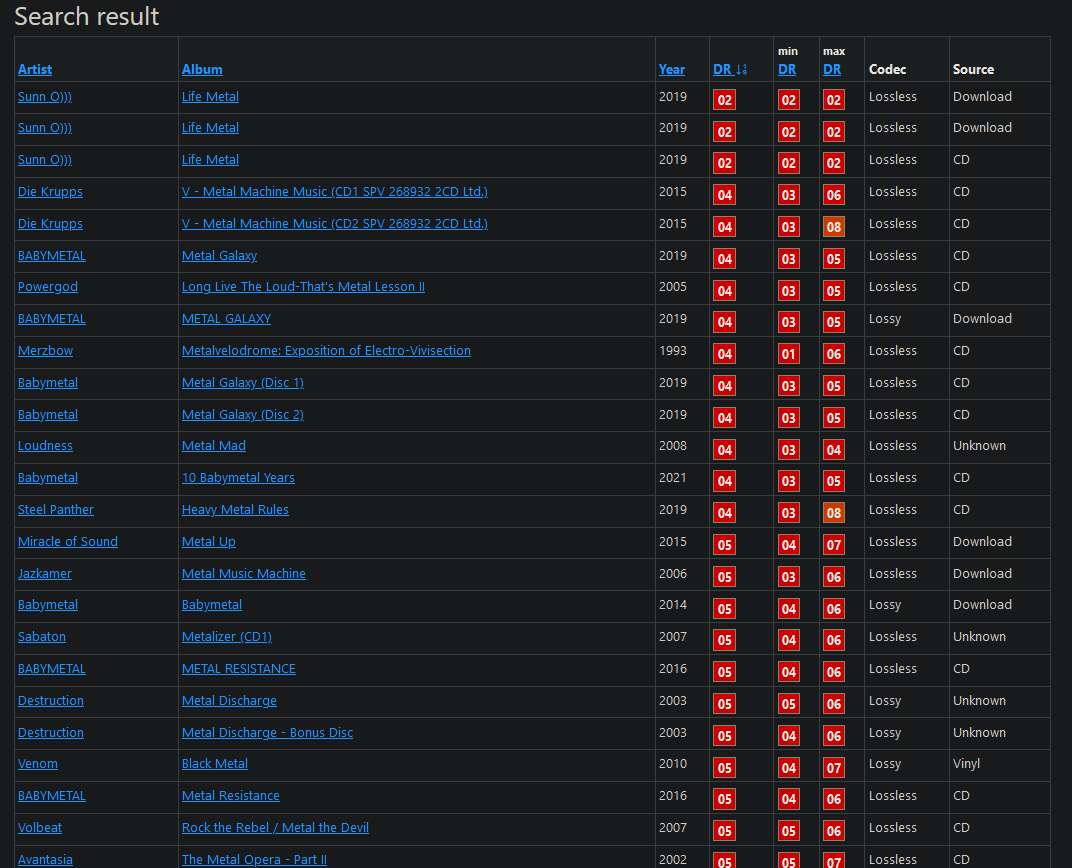
Task: Select year 1993 in Merzbow row
Action: coord(673,351)
